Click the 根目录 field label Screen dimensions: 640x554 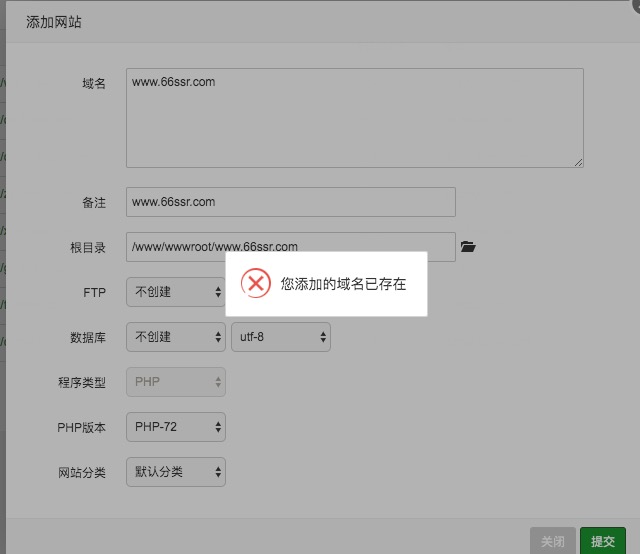pyautogui.click(x=88, y=247)
